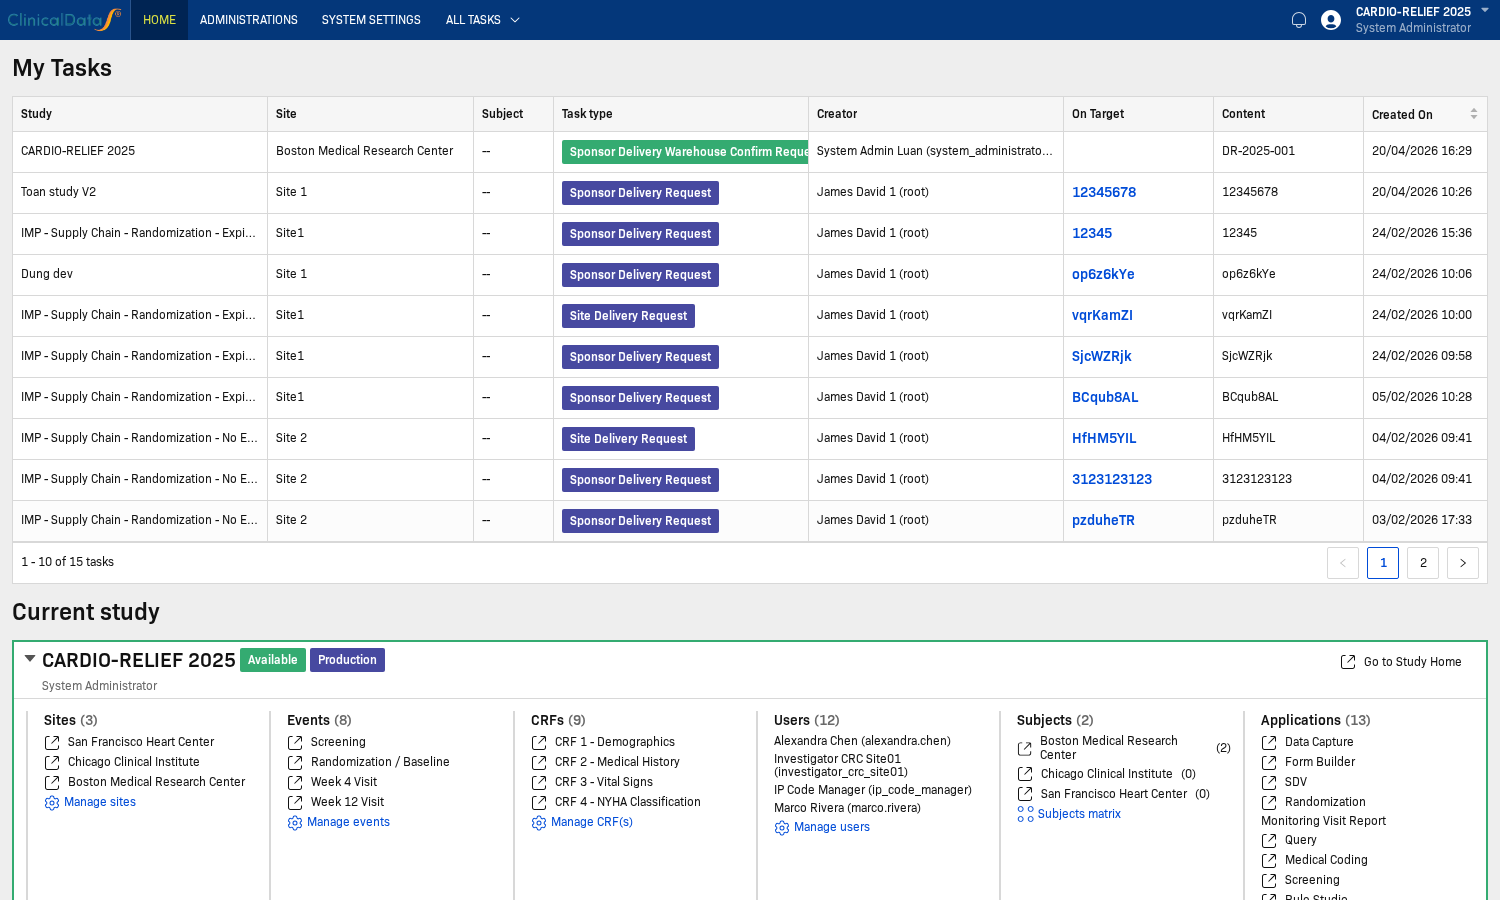Open the 12345678 target link
1500x900 pixels.
pyautogui.click(x=1104, y=192)
